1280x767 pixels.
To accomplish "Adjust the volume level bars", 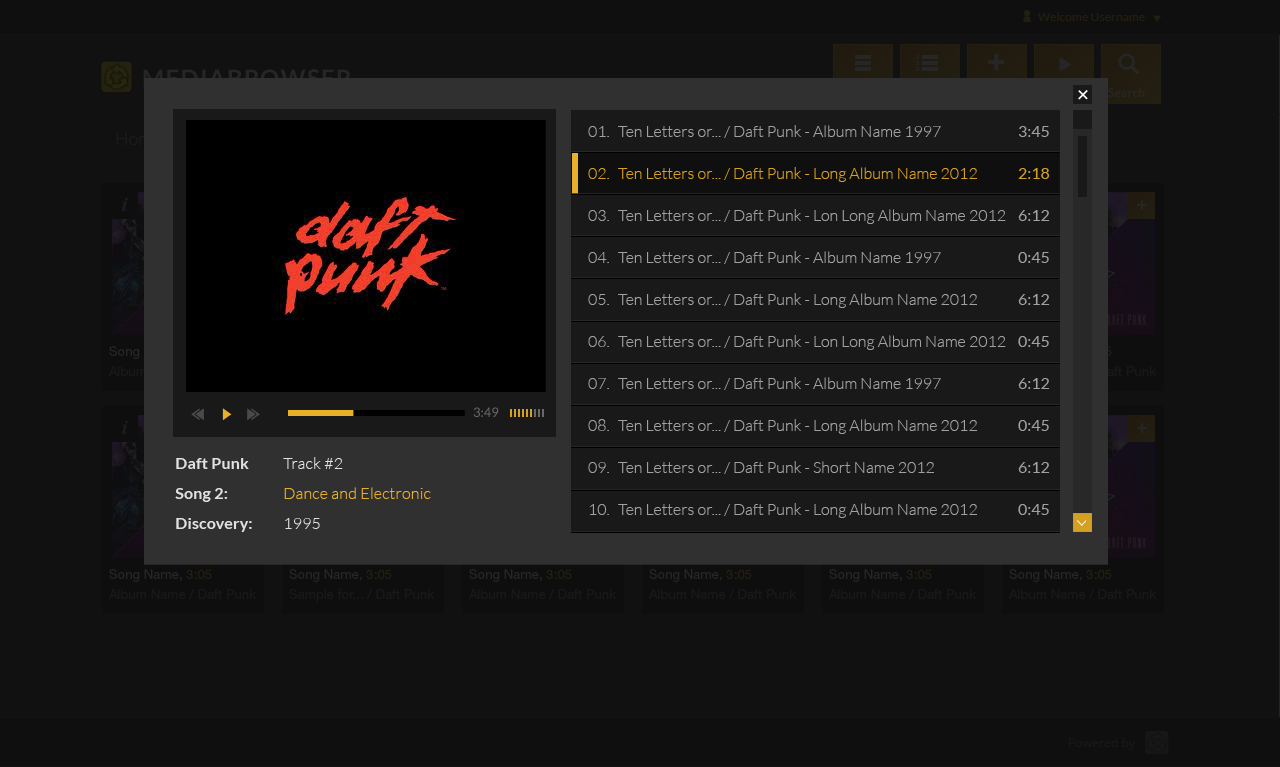I will coord(527,413).
